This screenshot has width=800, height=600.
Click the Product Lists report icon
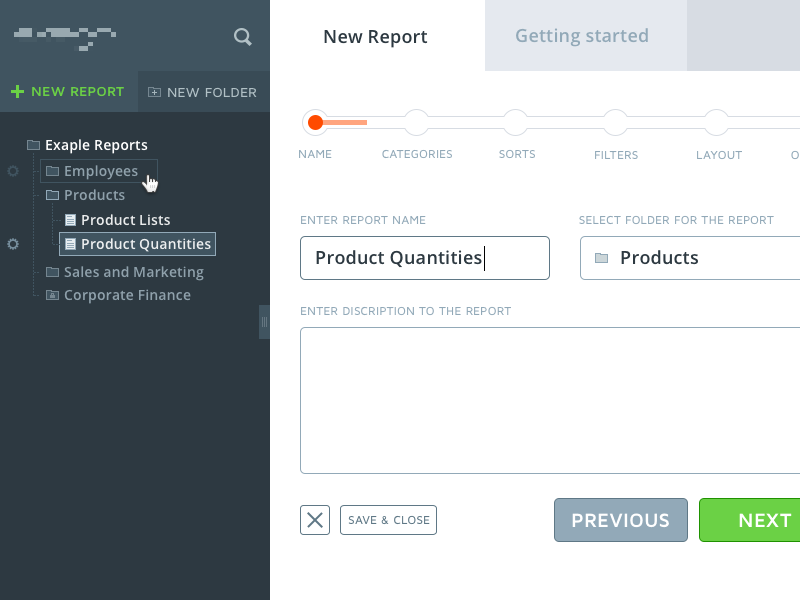70,220
